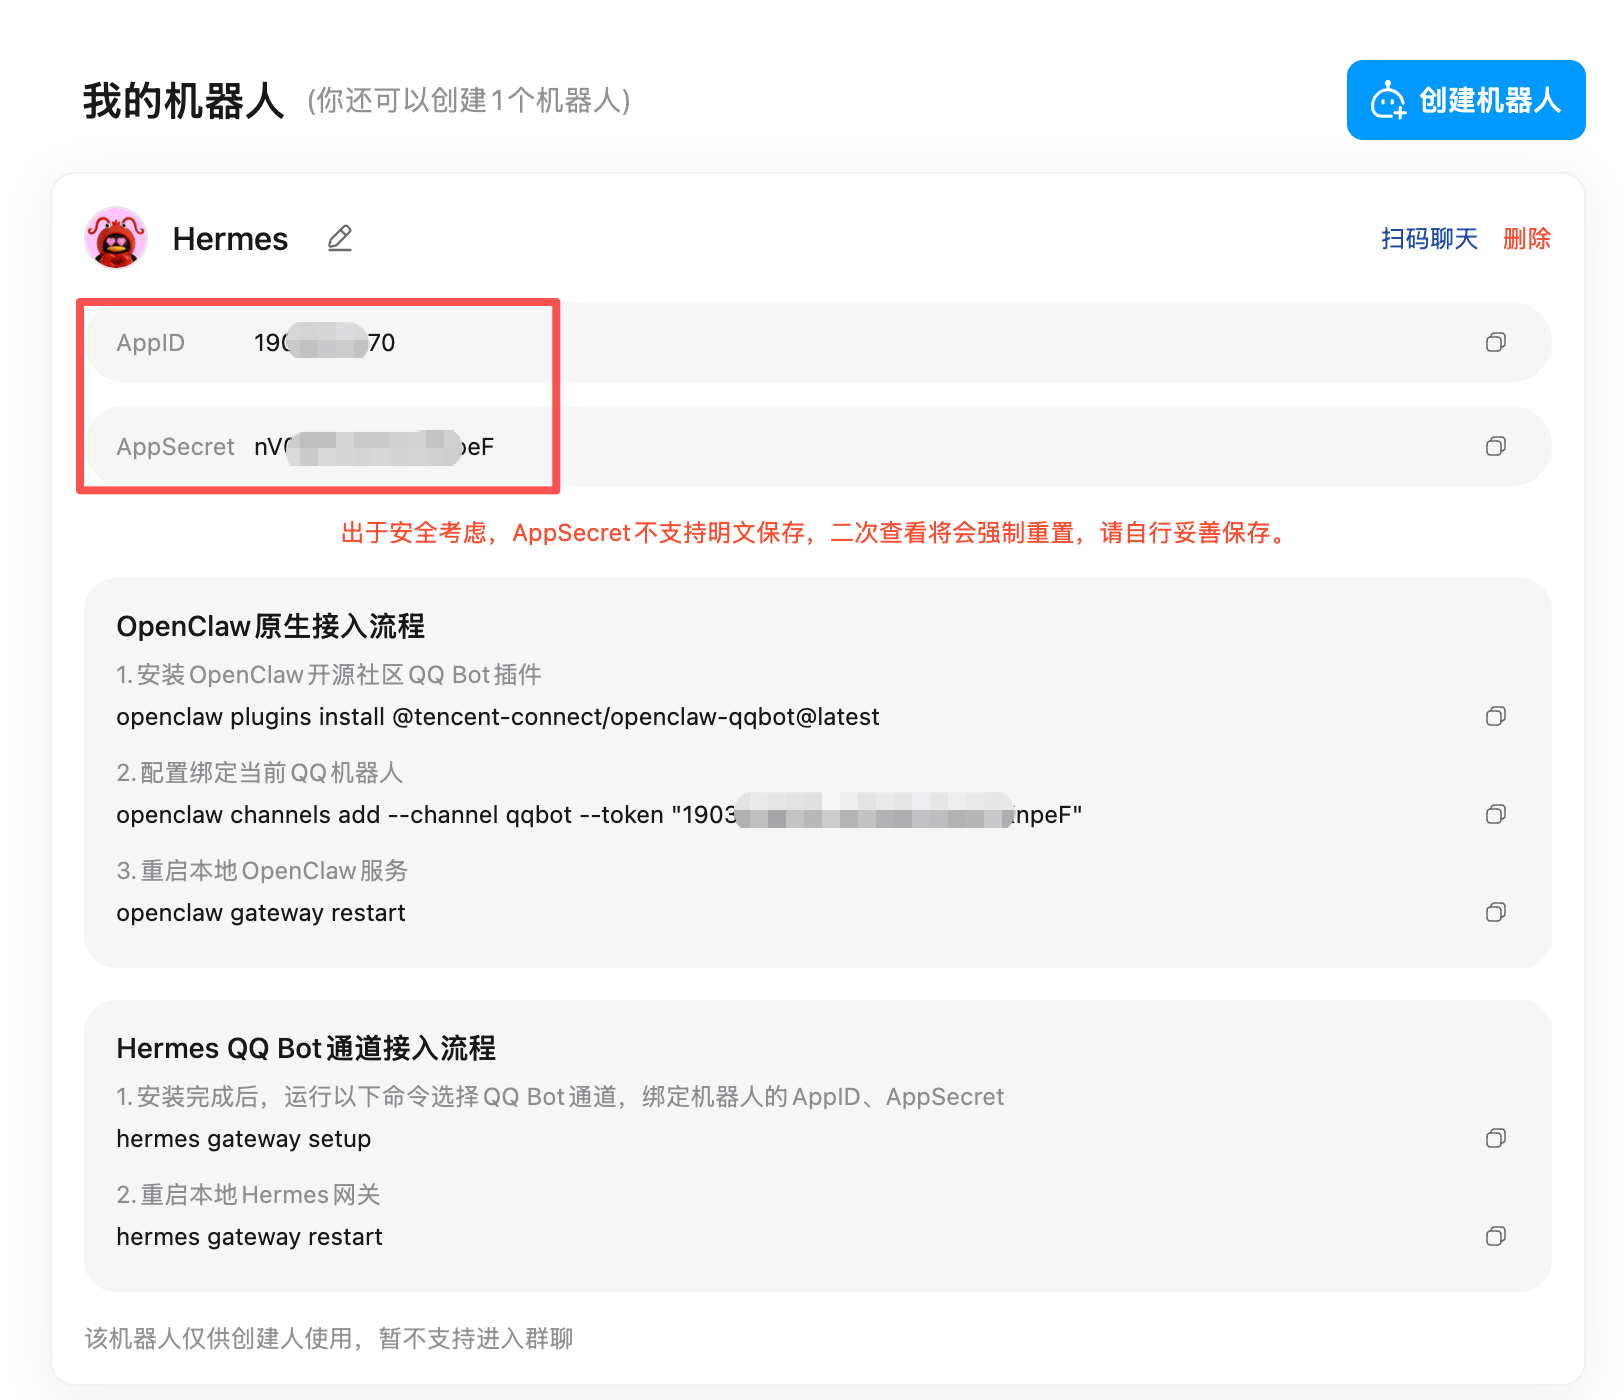The height and width of the screenshot is (1400, 1624).
Task: Copy the hermes gateway setup command
Action: tap(1496, 1138)
